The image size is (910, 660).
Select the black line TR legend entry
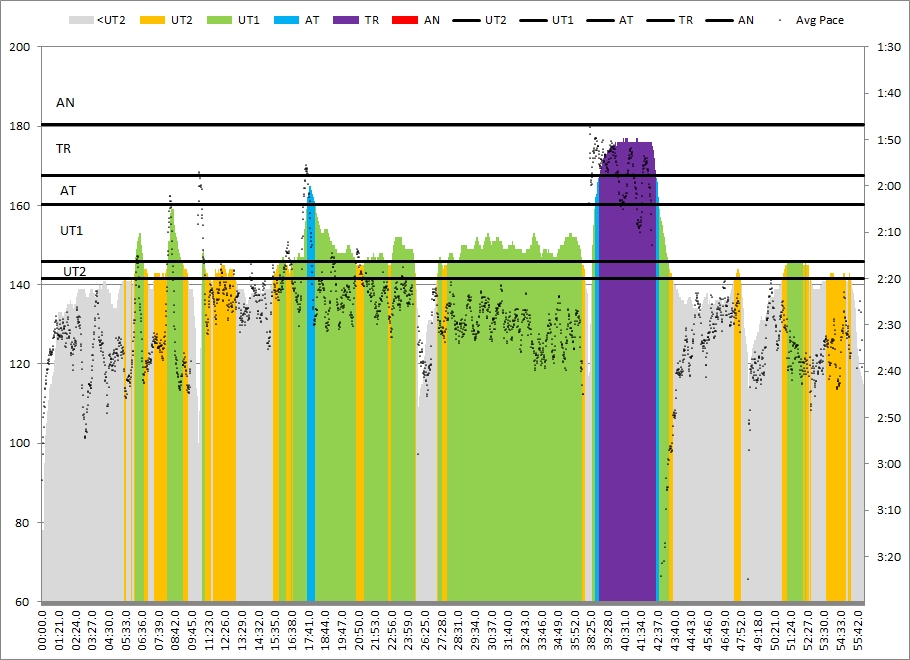(x=663, y=20)
